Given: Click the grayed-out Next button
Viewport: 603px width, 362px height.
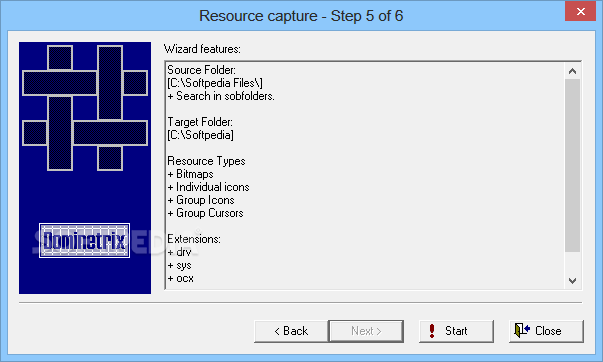Looking at the screenshot, I should [366, 331].
